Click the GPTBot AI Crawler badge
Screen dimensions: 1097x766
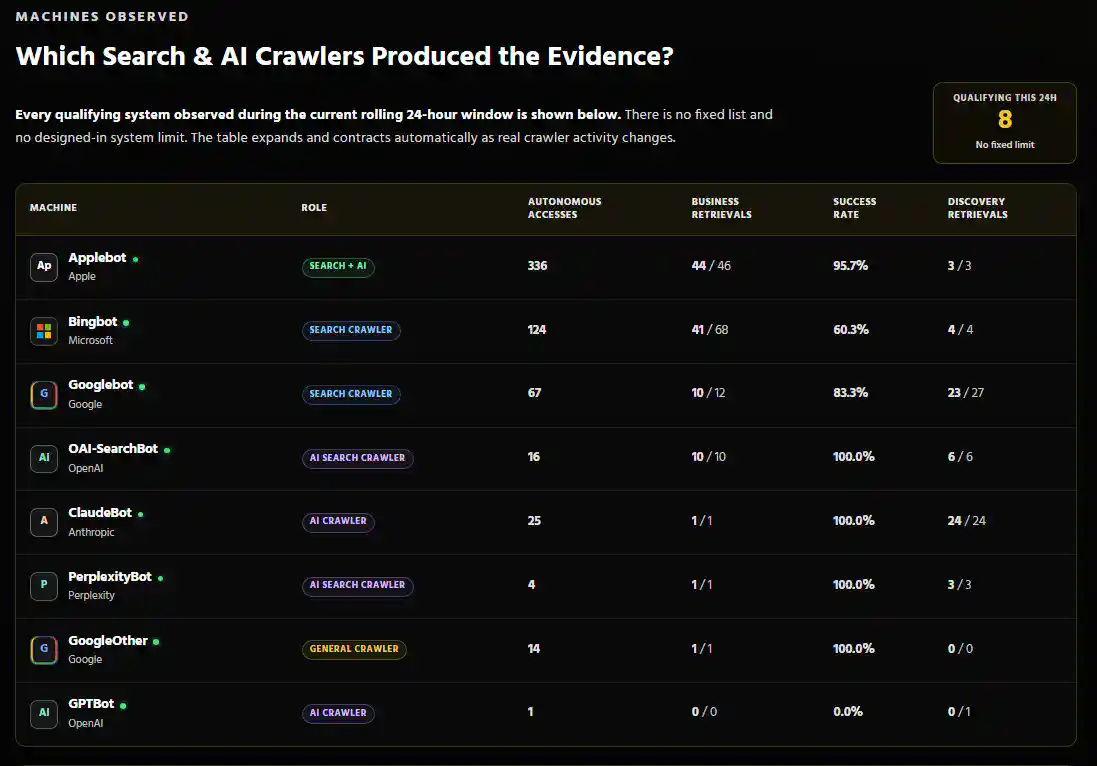(338, 713)
